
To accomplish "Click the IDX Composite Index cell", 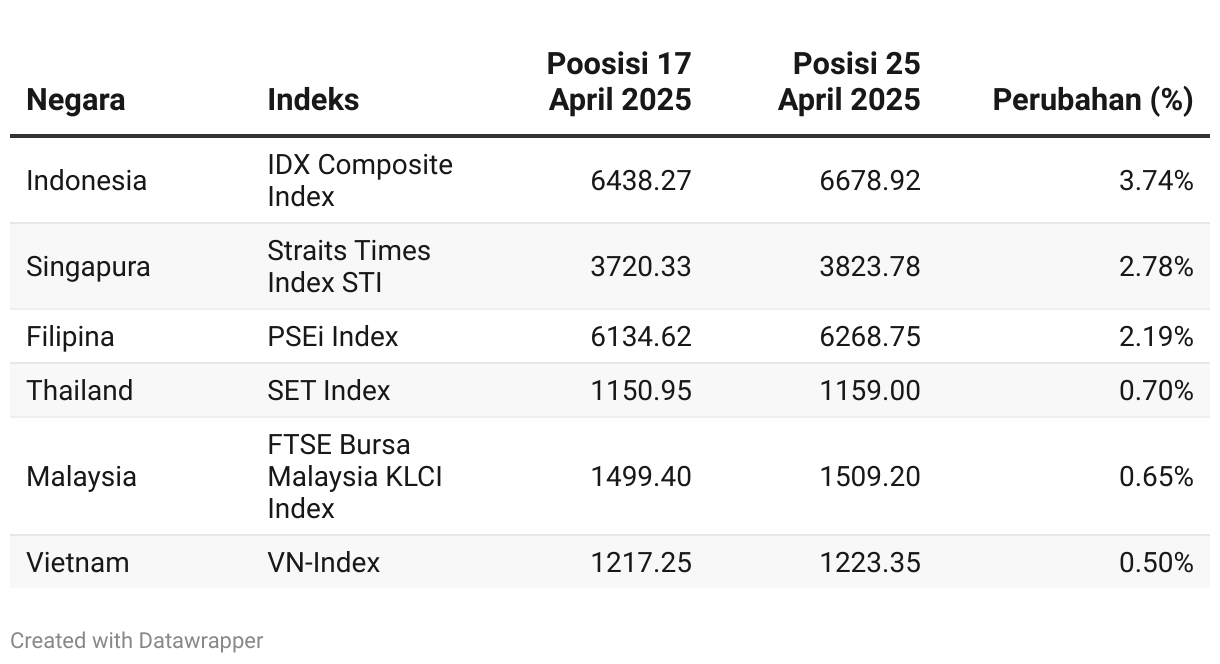I will point(359,180).
